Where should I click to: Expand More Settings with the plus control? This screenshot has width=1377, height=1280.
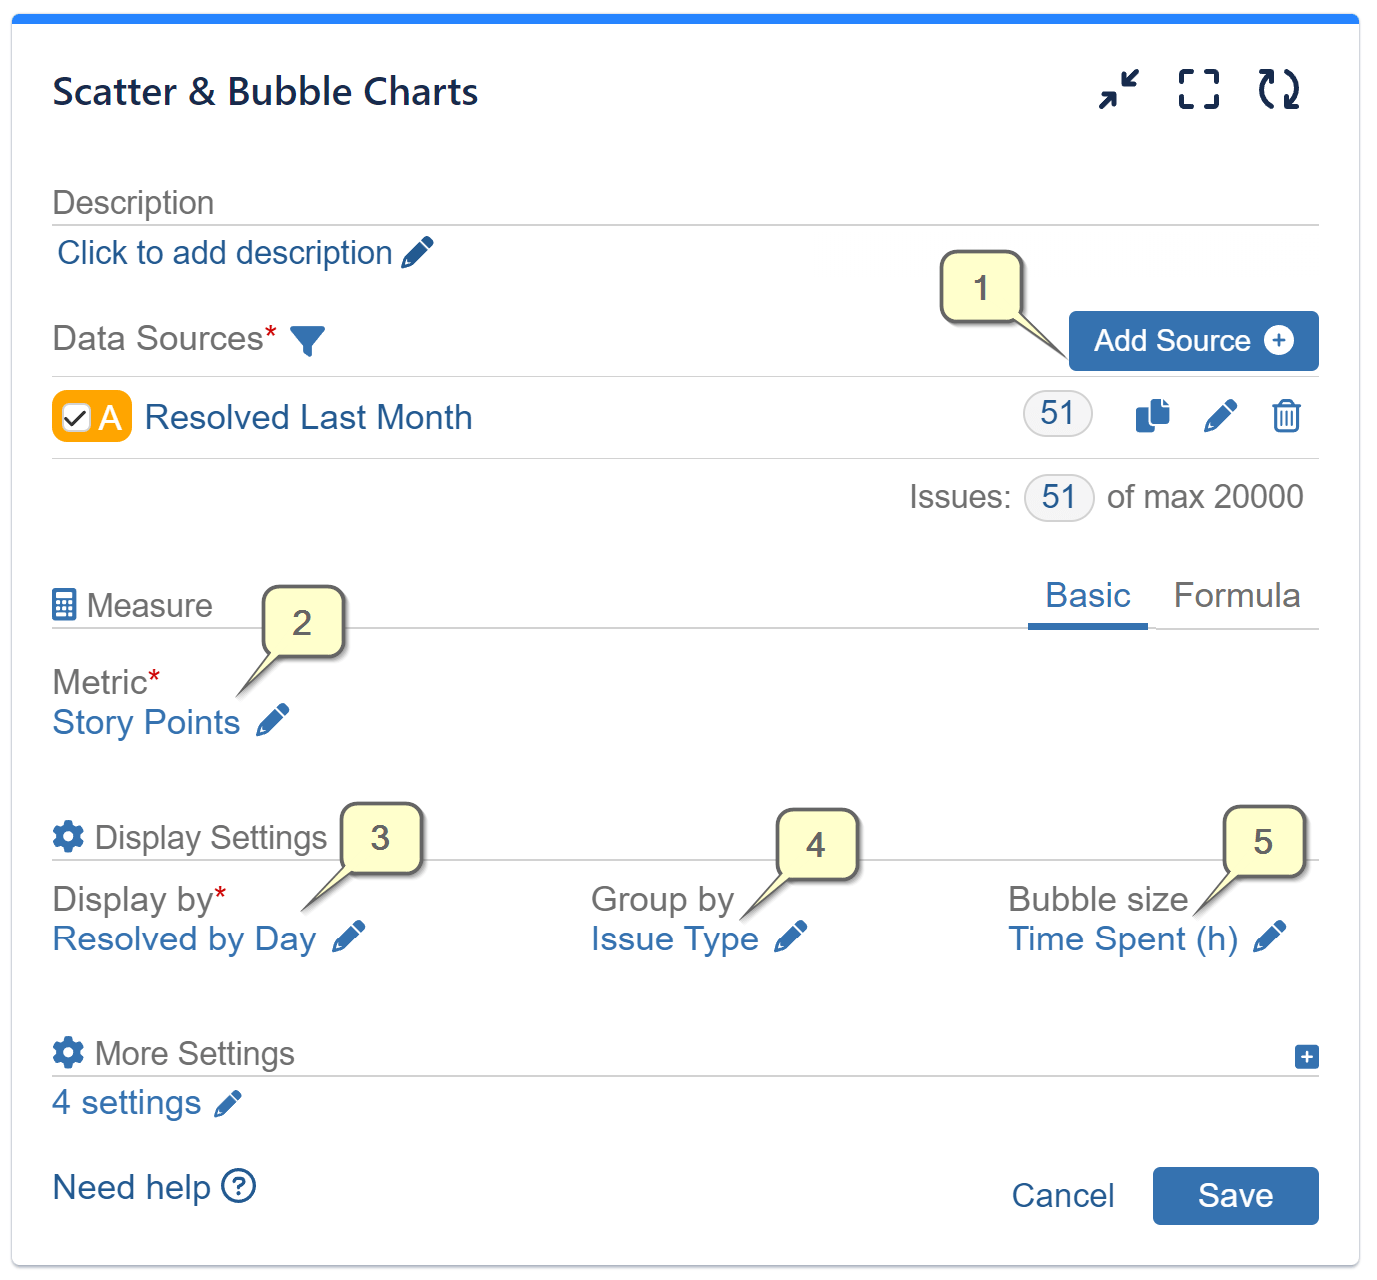(1306, 1057)
